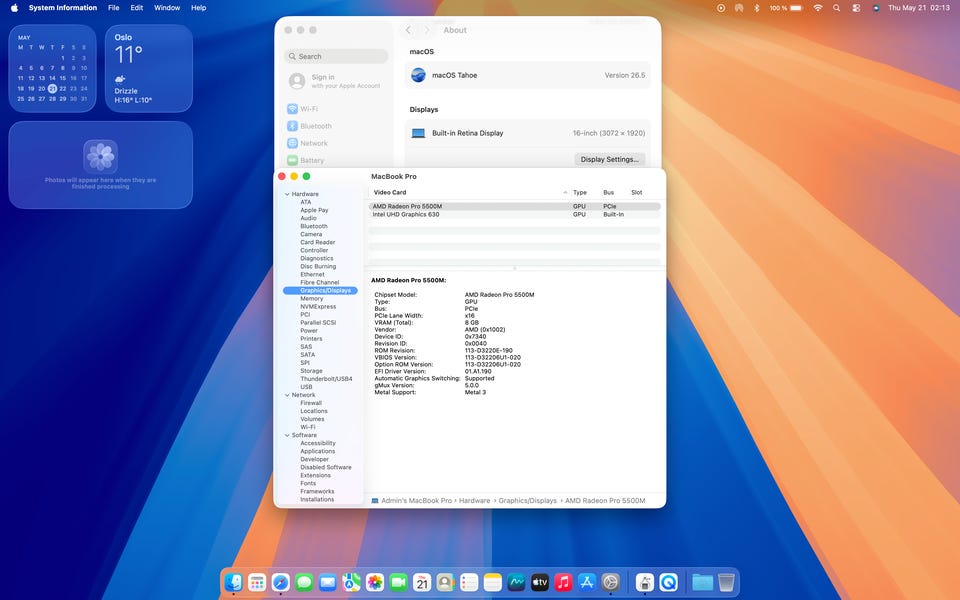Select Intel UHD Graphics 630 row
Screen dimensions: 960x600
pyautogui.click(x=514, y=215)
